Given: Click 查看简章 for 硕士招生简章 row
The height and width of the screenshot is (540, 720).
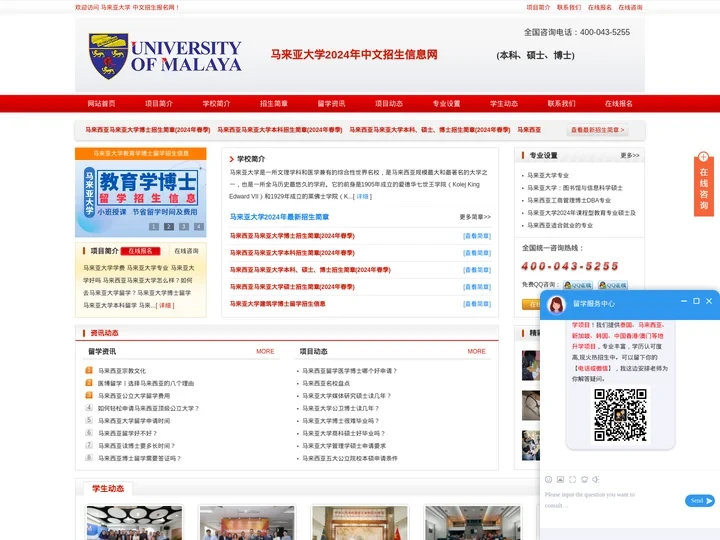Looking at the screenshot, I should pyautogui.click(x=477, y=287).
